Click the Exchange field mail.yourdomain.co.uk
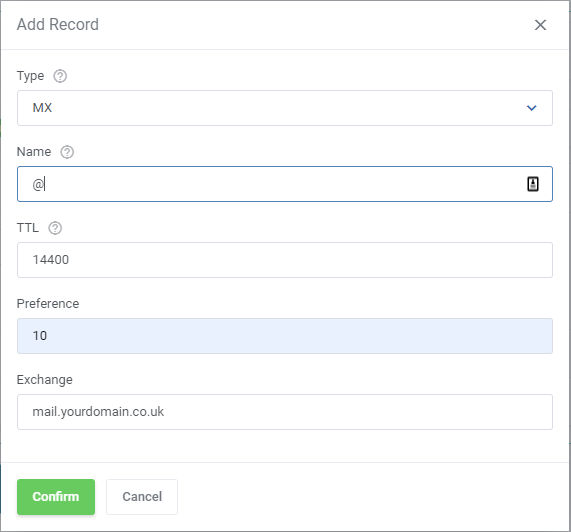 (285, 412)
